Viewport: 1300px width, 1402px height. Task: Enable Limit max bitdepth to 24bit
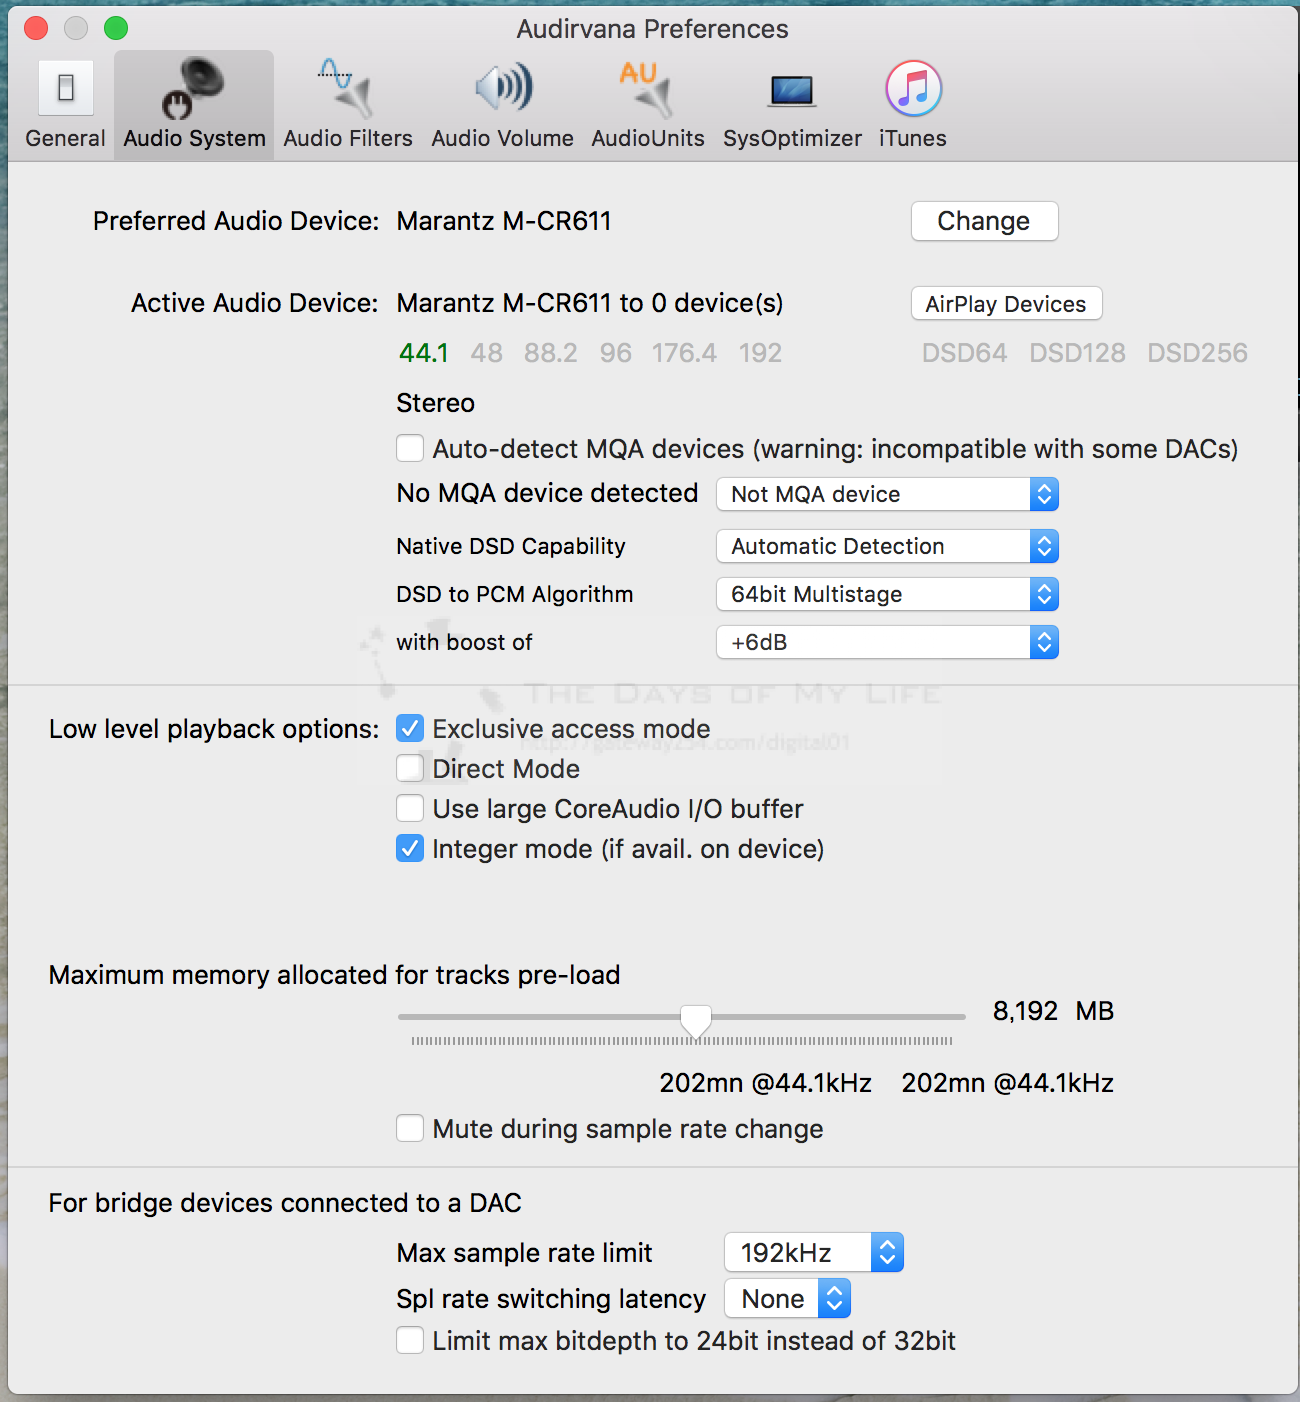[x=410, y=1340]
